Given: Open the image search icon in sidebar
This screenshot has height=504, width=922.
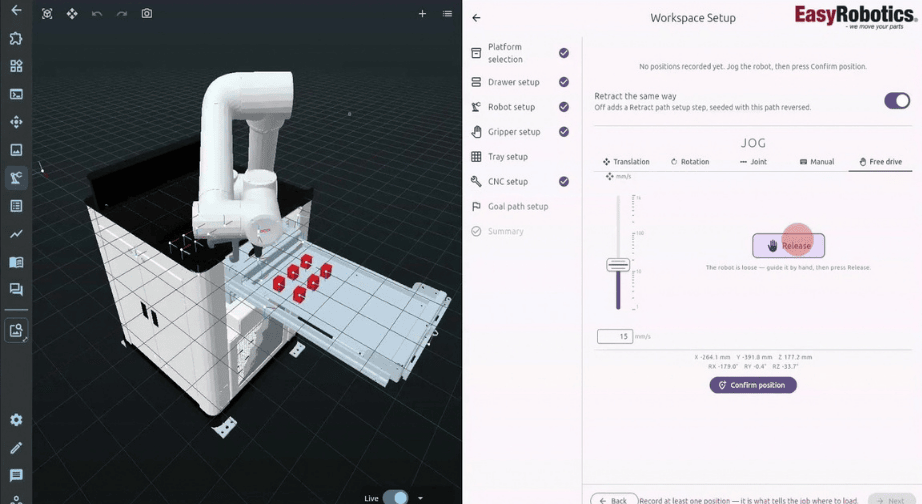Looking at the screenshot, I should [x=16, y=331].
